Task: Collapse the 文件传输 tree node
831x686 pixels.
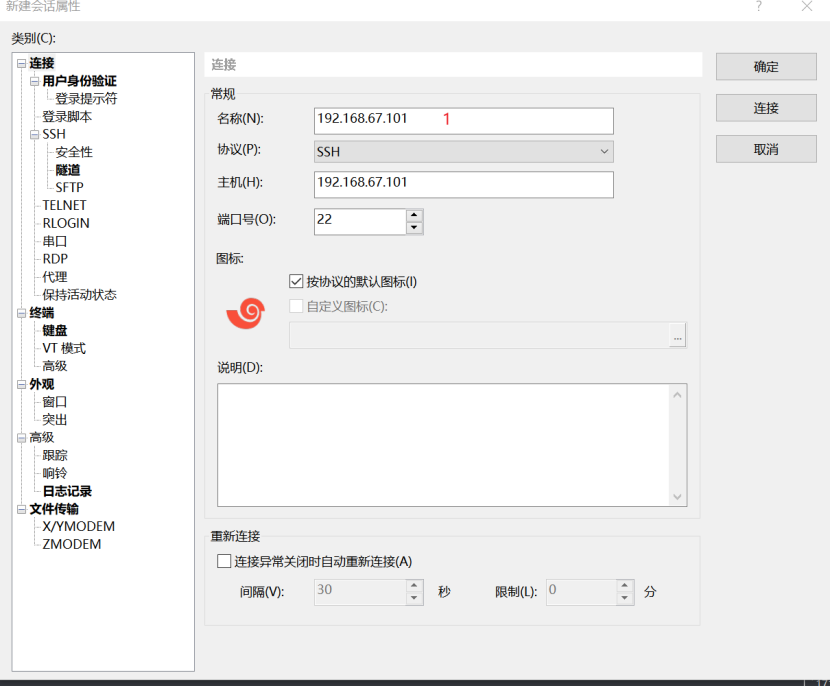Action: [21, 509]
